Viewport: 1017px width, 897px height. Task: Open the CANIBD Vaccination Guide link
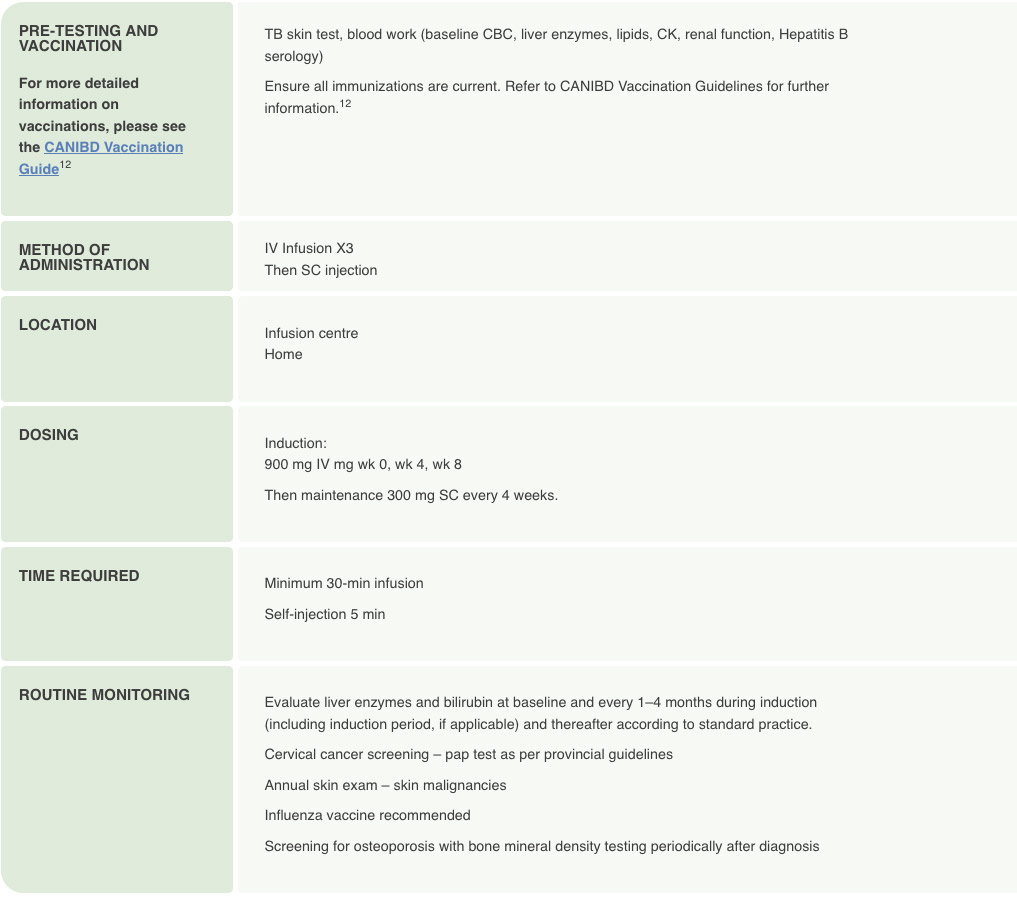pyautogui.click(x=113, y=147)
